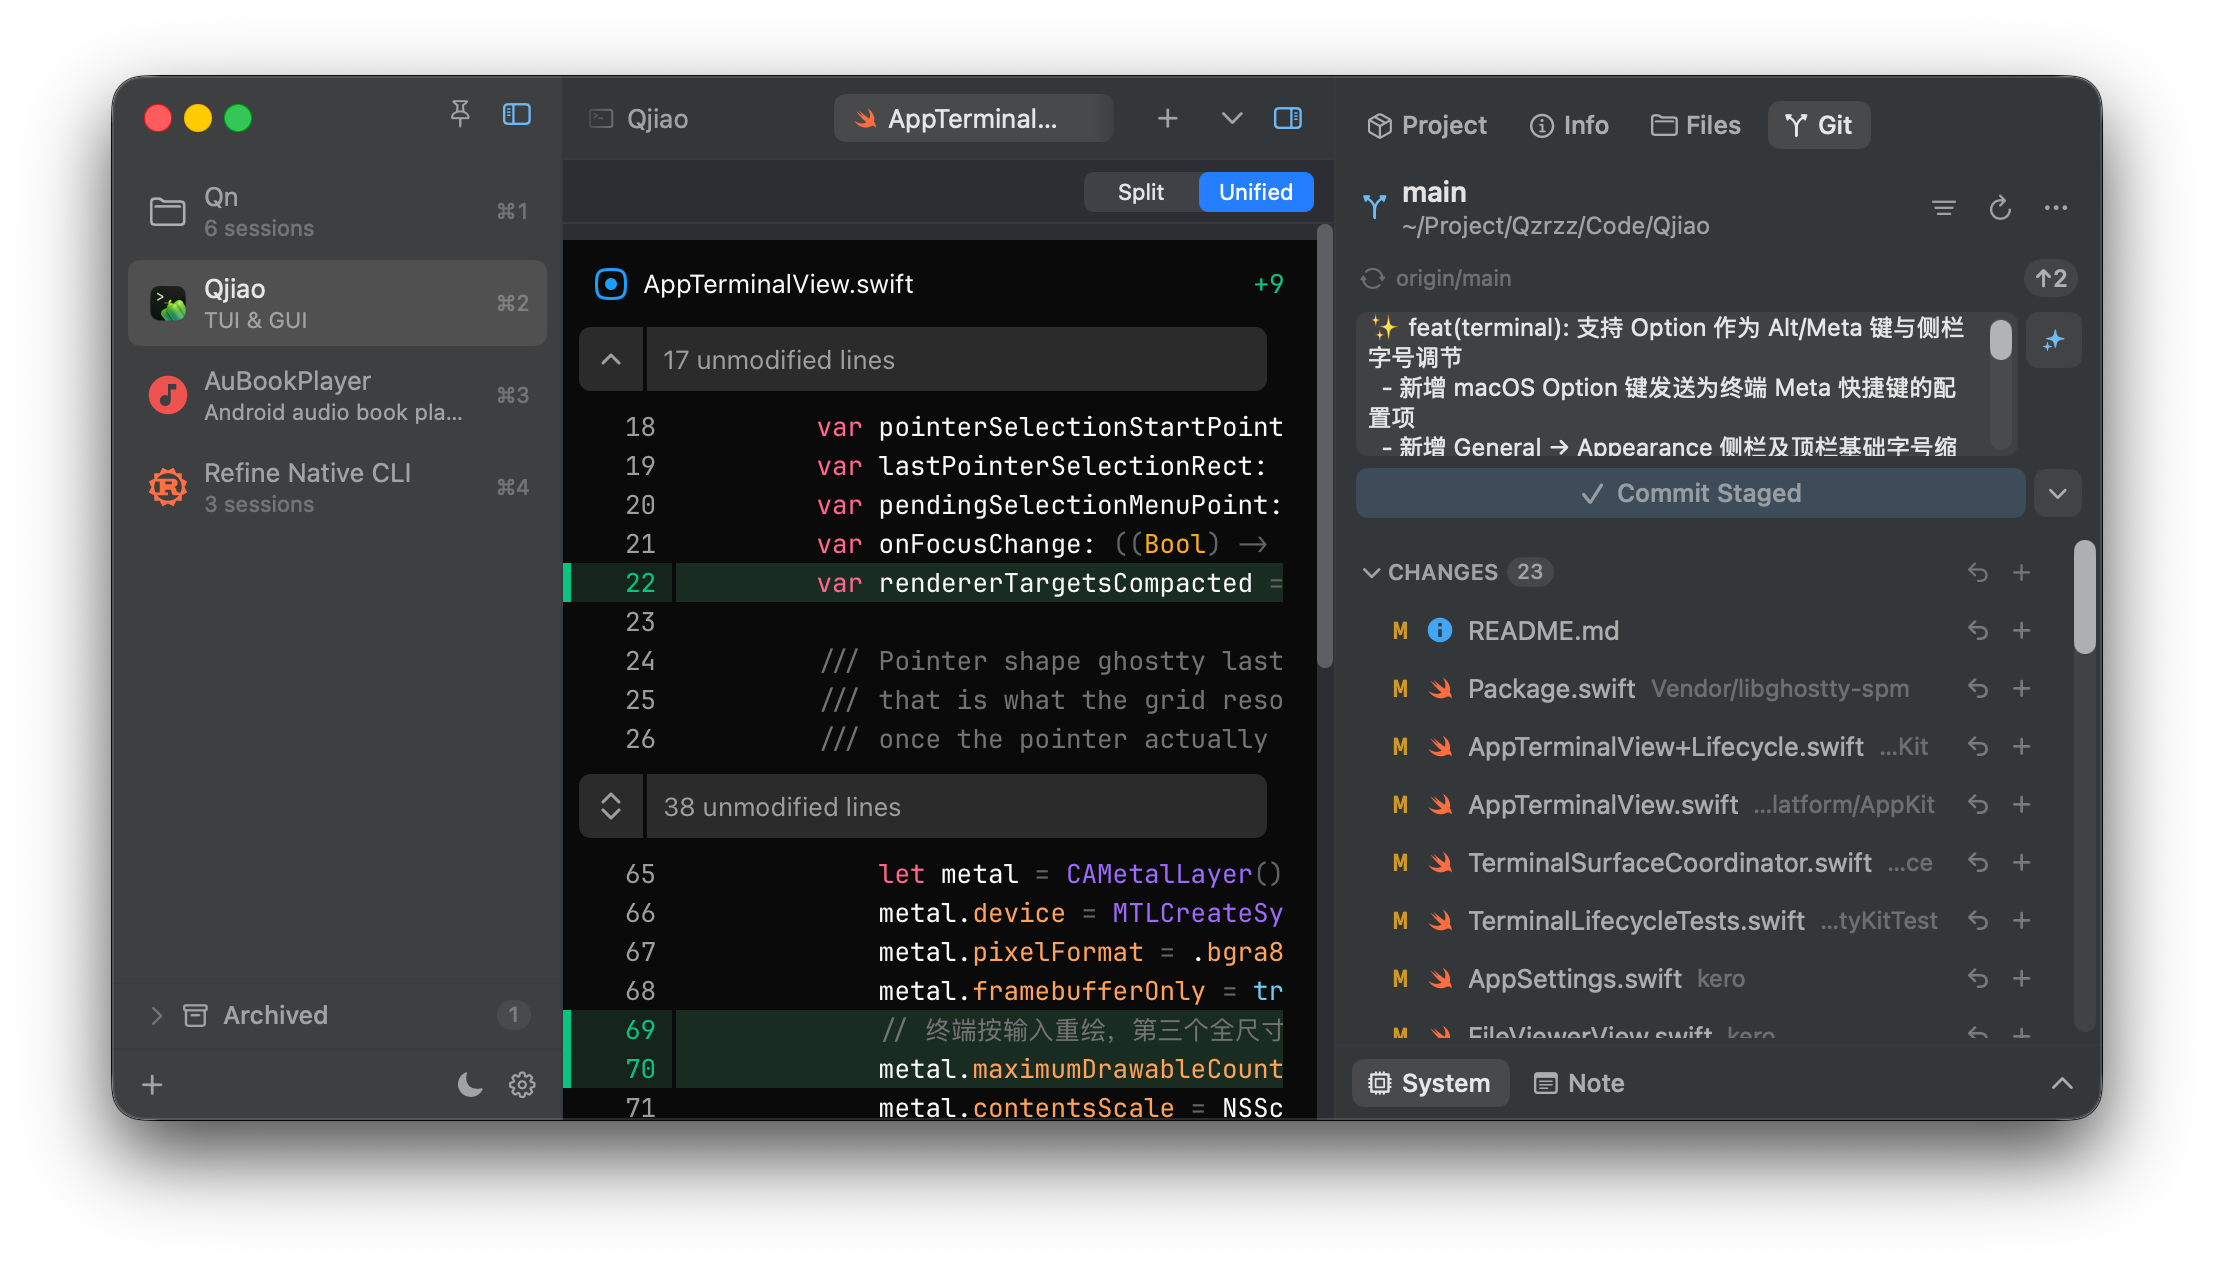The height and width of the screenshot is (1268, 2214).
Task: Click the changes list vertical scrollbar
Action: tap(2084, 597)
